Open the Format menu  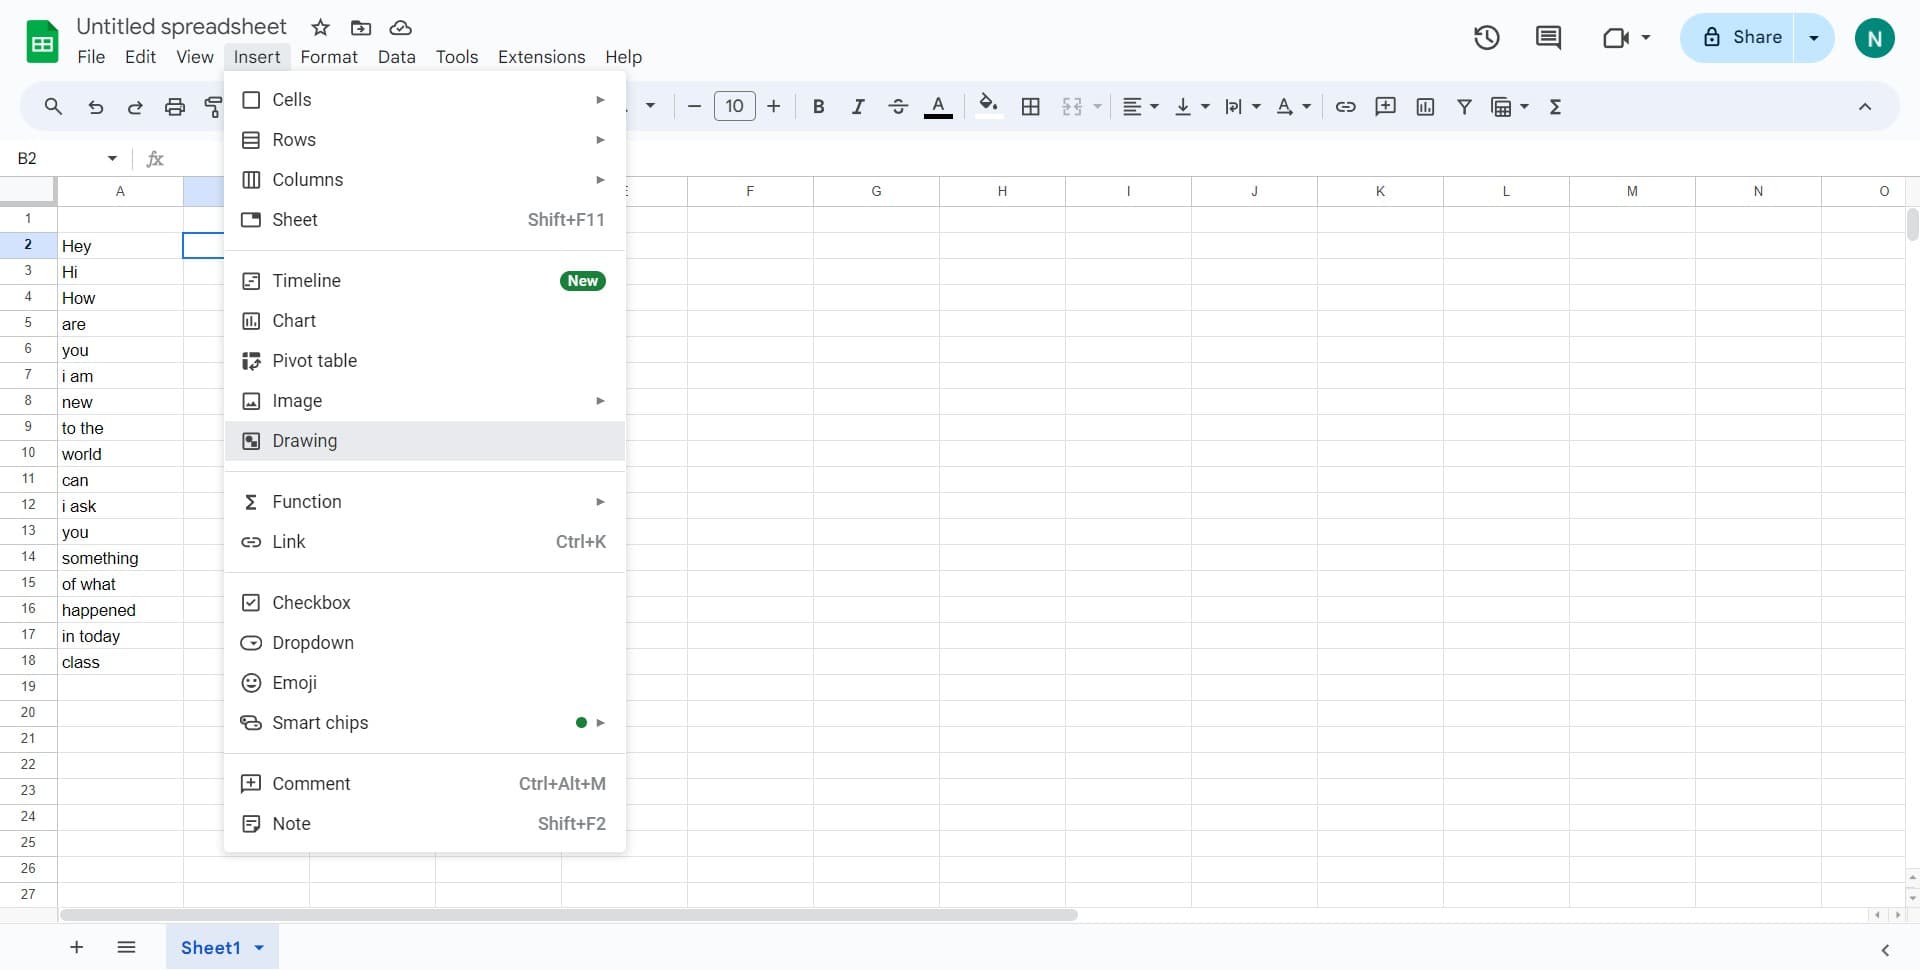click(329, 57)
